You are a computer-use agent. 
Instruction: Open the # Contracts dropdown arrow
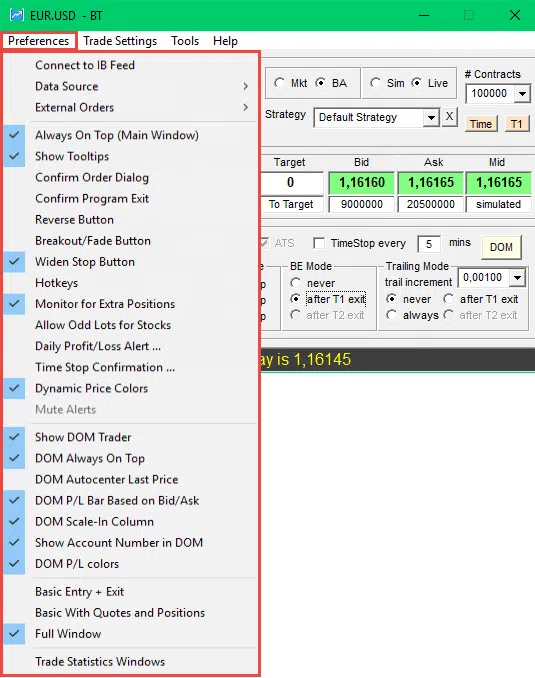[x=522, y=93]
